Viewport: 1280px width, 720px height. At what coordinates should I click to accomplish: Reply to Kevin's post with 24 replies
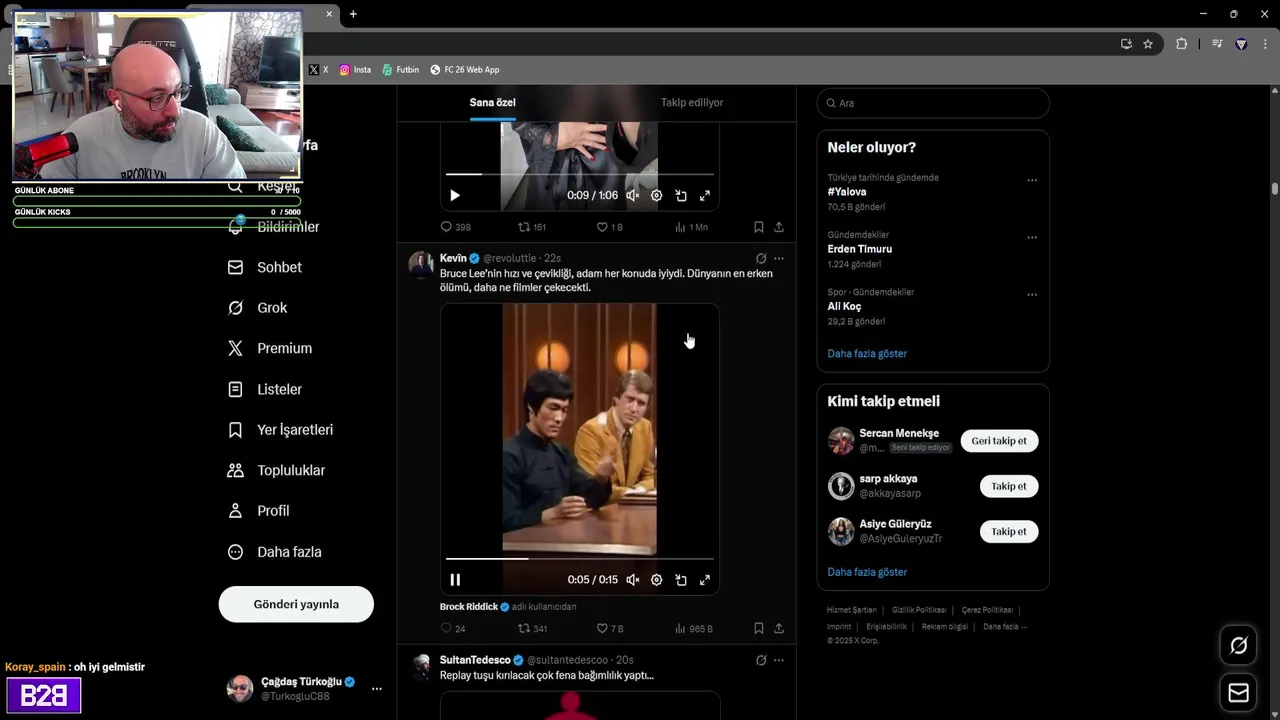click(x=453, y=629)
